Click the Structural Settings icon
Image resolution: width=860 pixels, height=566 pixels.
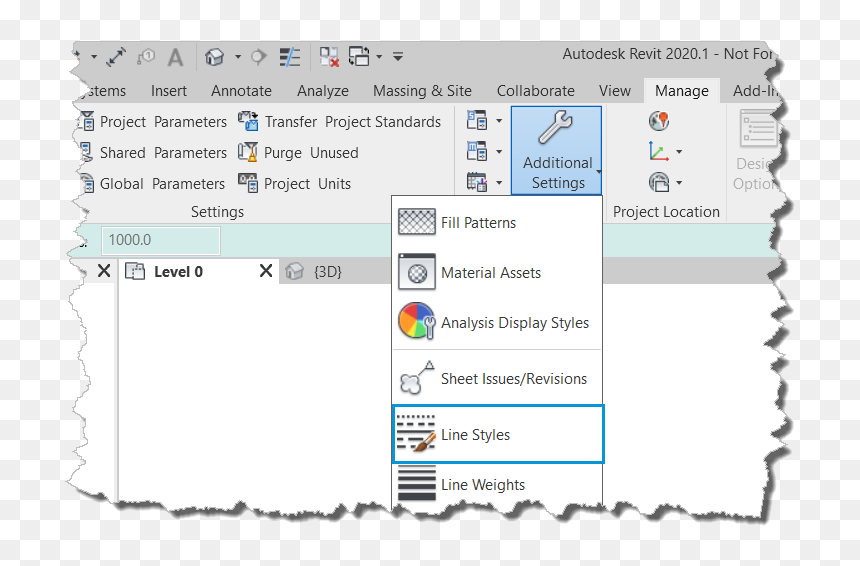[x=477, y=120]
